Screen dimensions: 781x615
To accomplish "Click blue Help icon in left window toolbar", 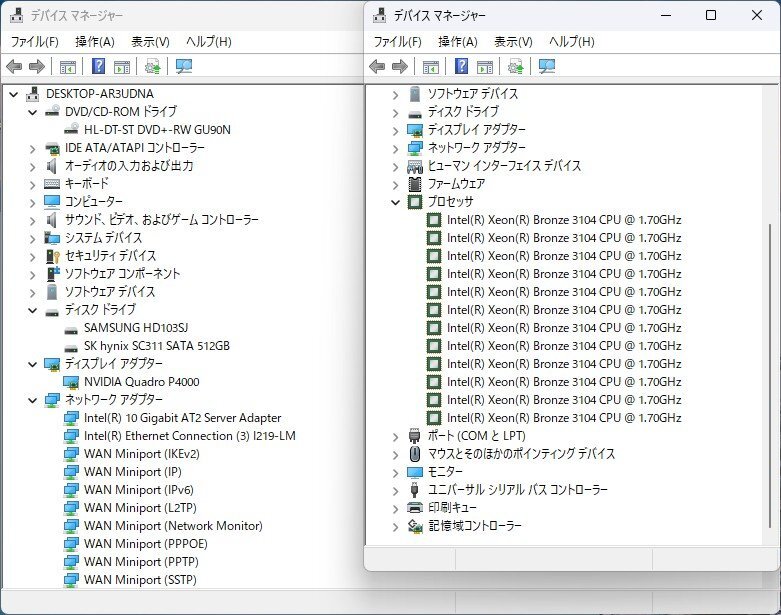I will click(x=99, y=66).
